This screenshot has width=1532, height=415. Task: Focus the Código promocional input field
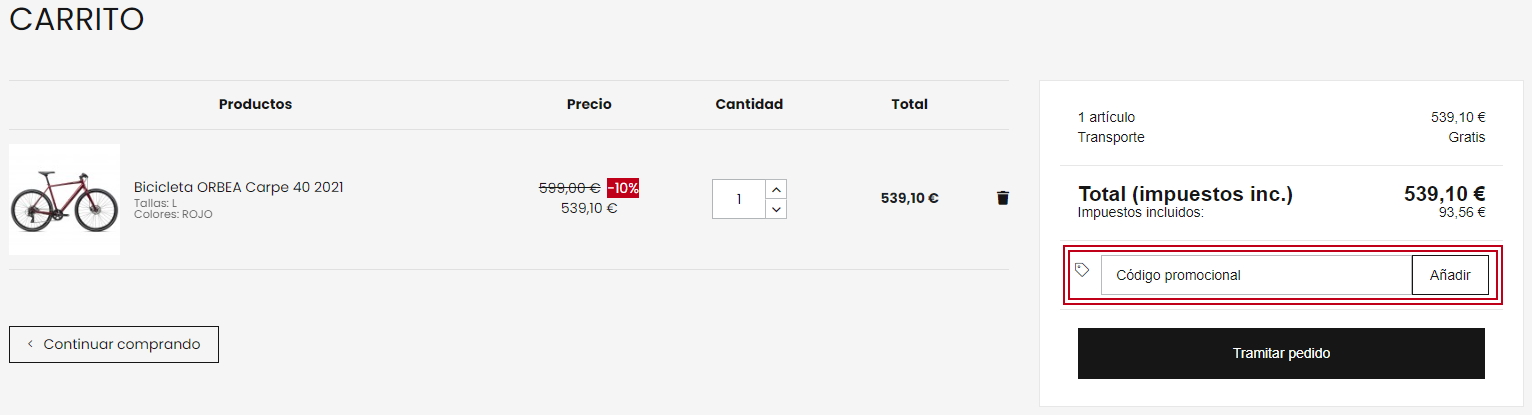tap(1256, 275)
